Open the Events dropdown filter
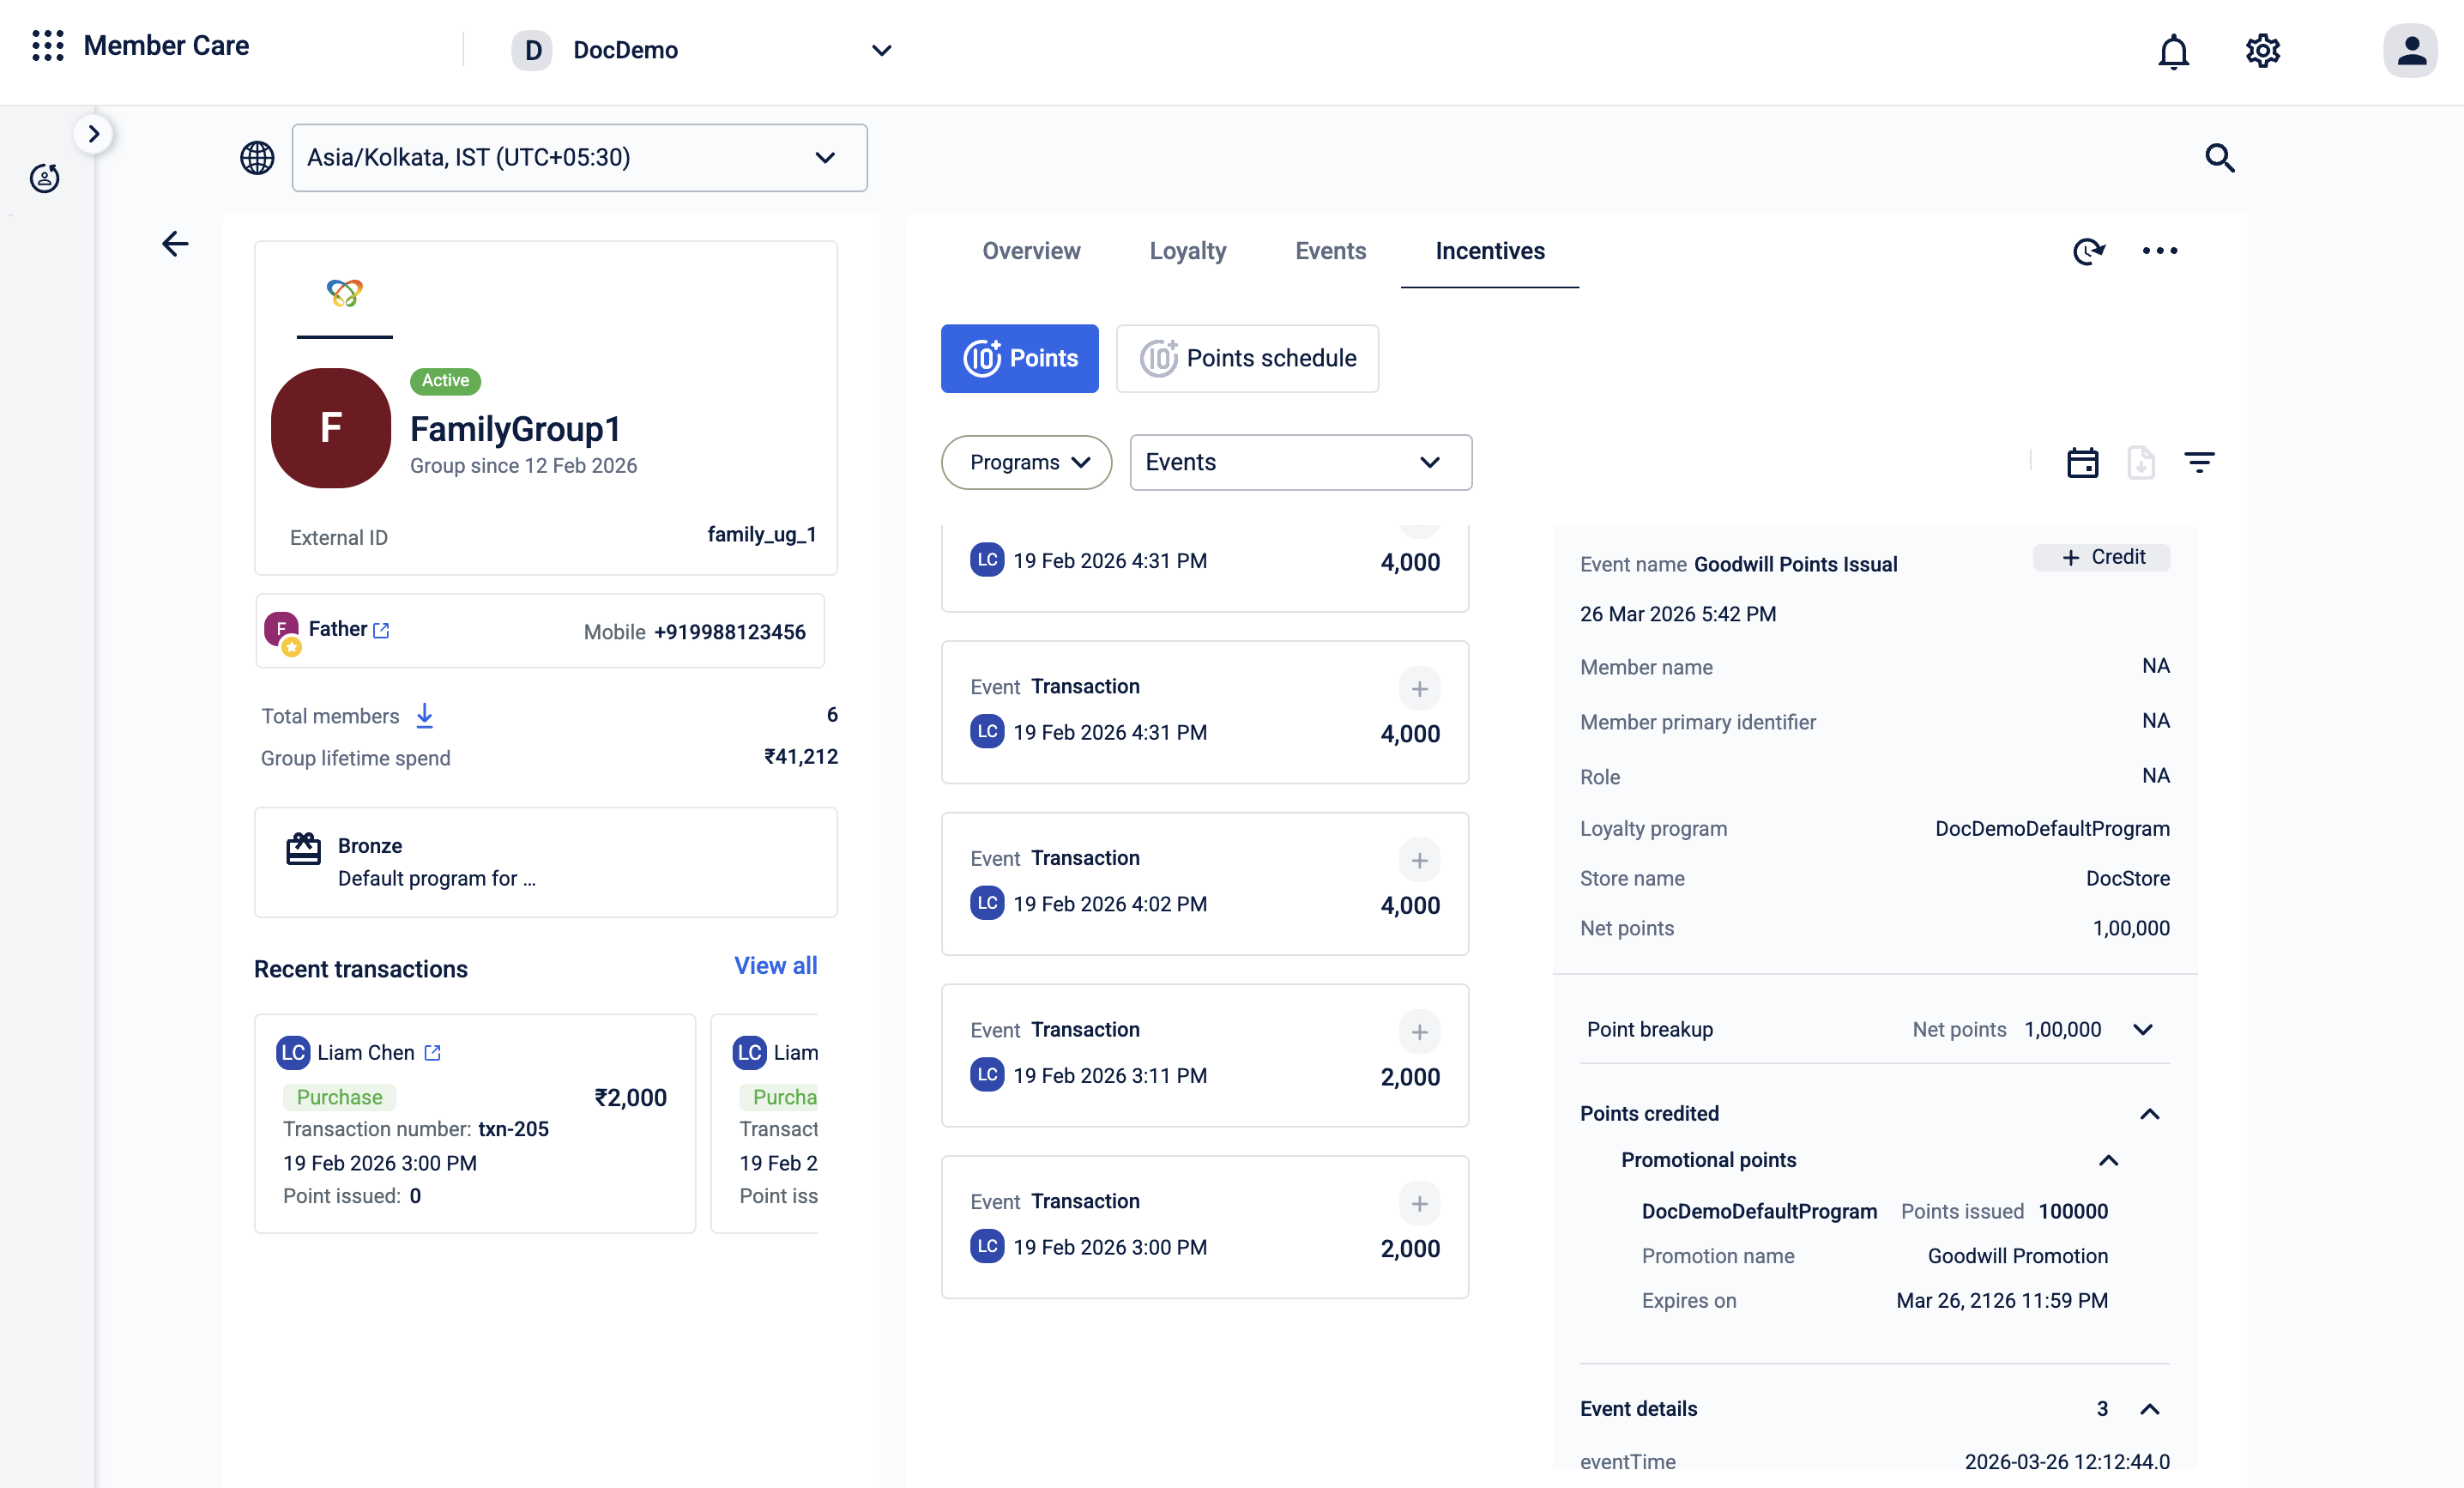The width and height of the screenshot is (2464, 1488). coord(1300,463)
